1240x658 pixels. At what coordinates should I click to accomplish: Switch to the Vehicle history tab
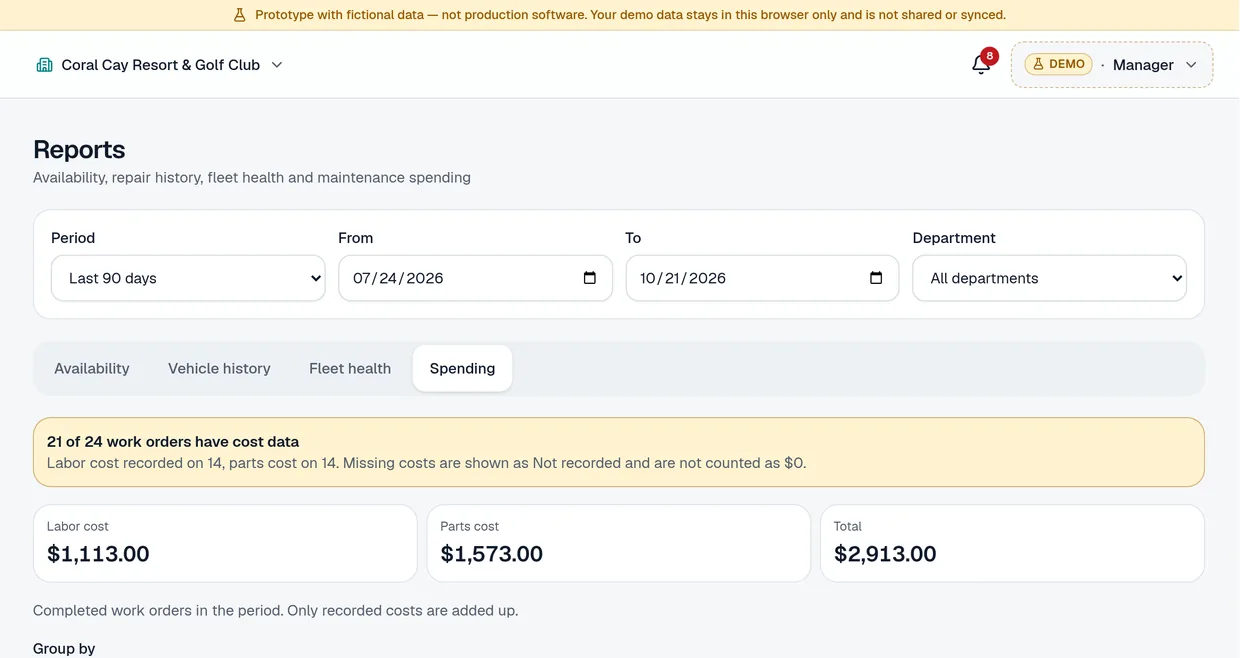pos(219,368)
